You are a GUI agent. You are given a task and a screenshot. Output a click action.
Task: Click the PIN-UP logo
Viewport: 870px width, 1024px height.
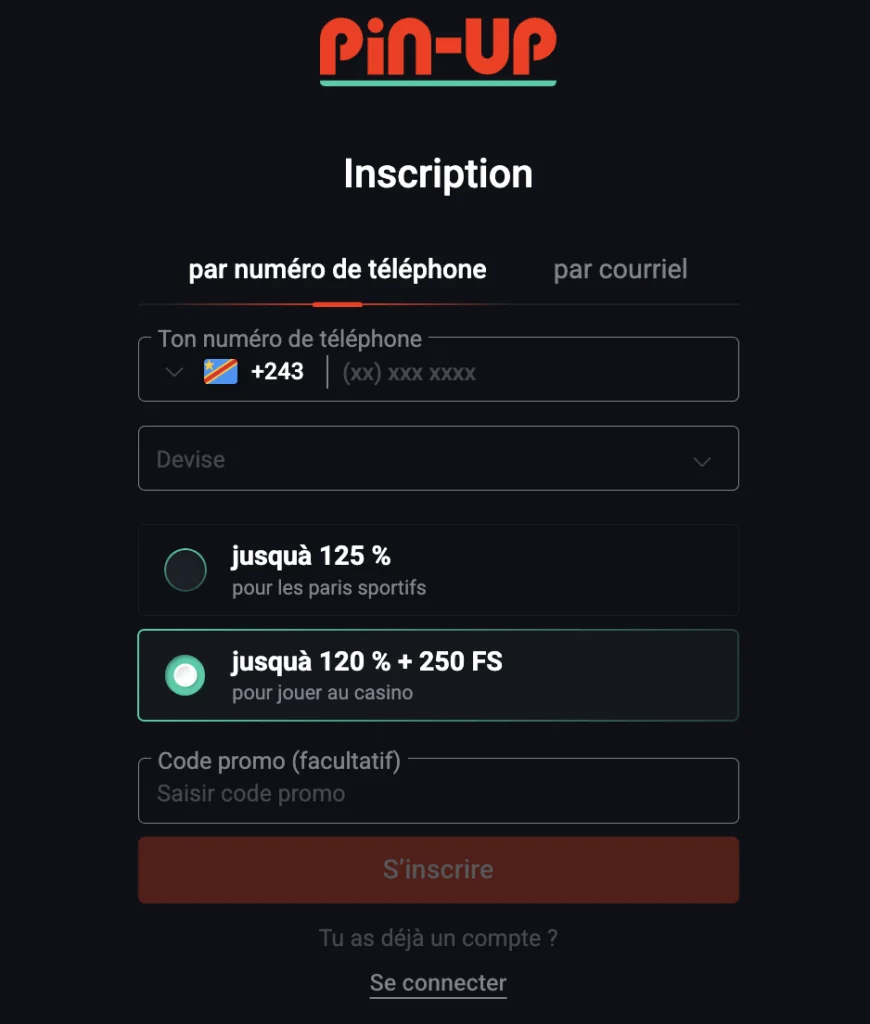click(437, 50)
